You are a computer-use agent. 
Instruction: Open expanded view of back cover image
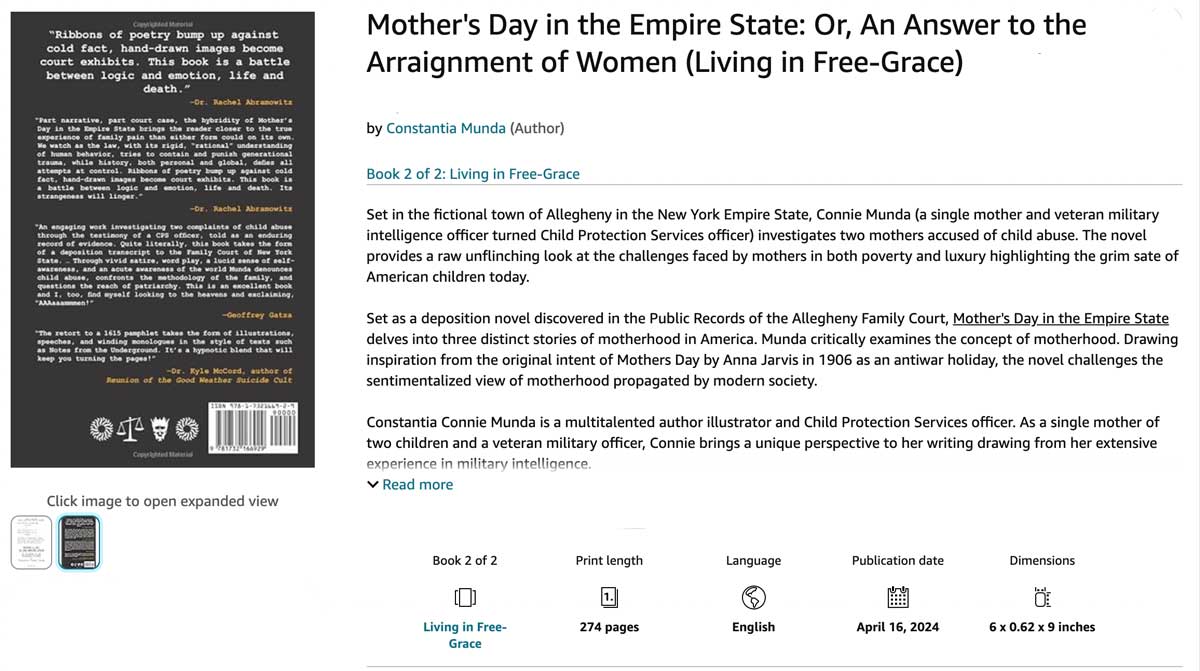(163, 240)
